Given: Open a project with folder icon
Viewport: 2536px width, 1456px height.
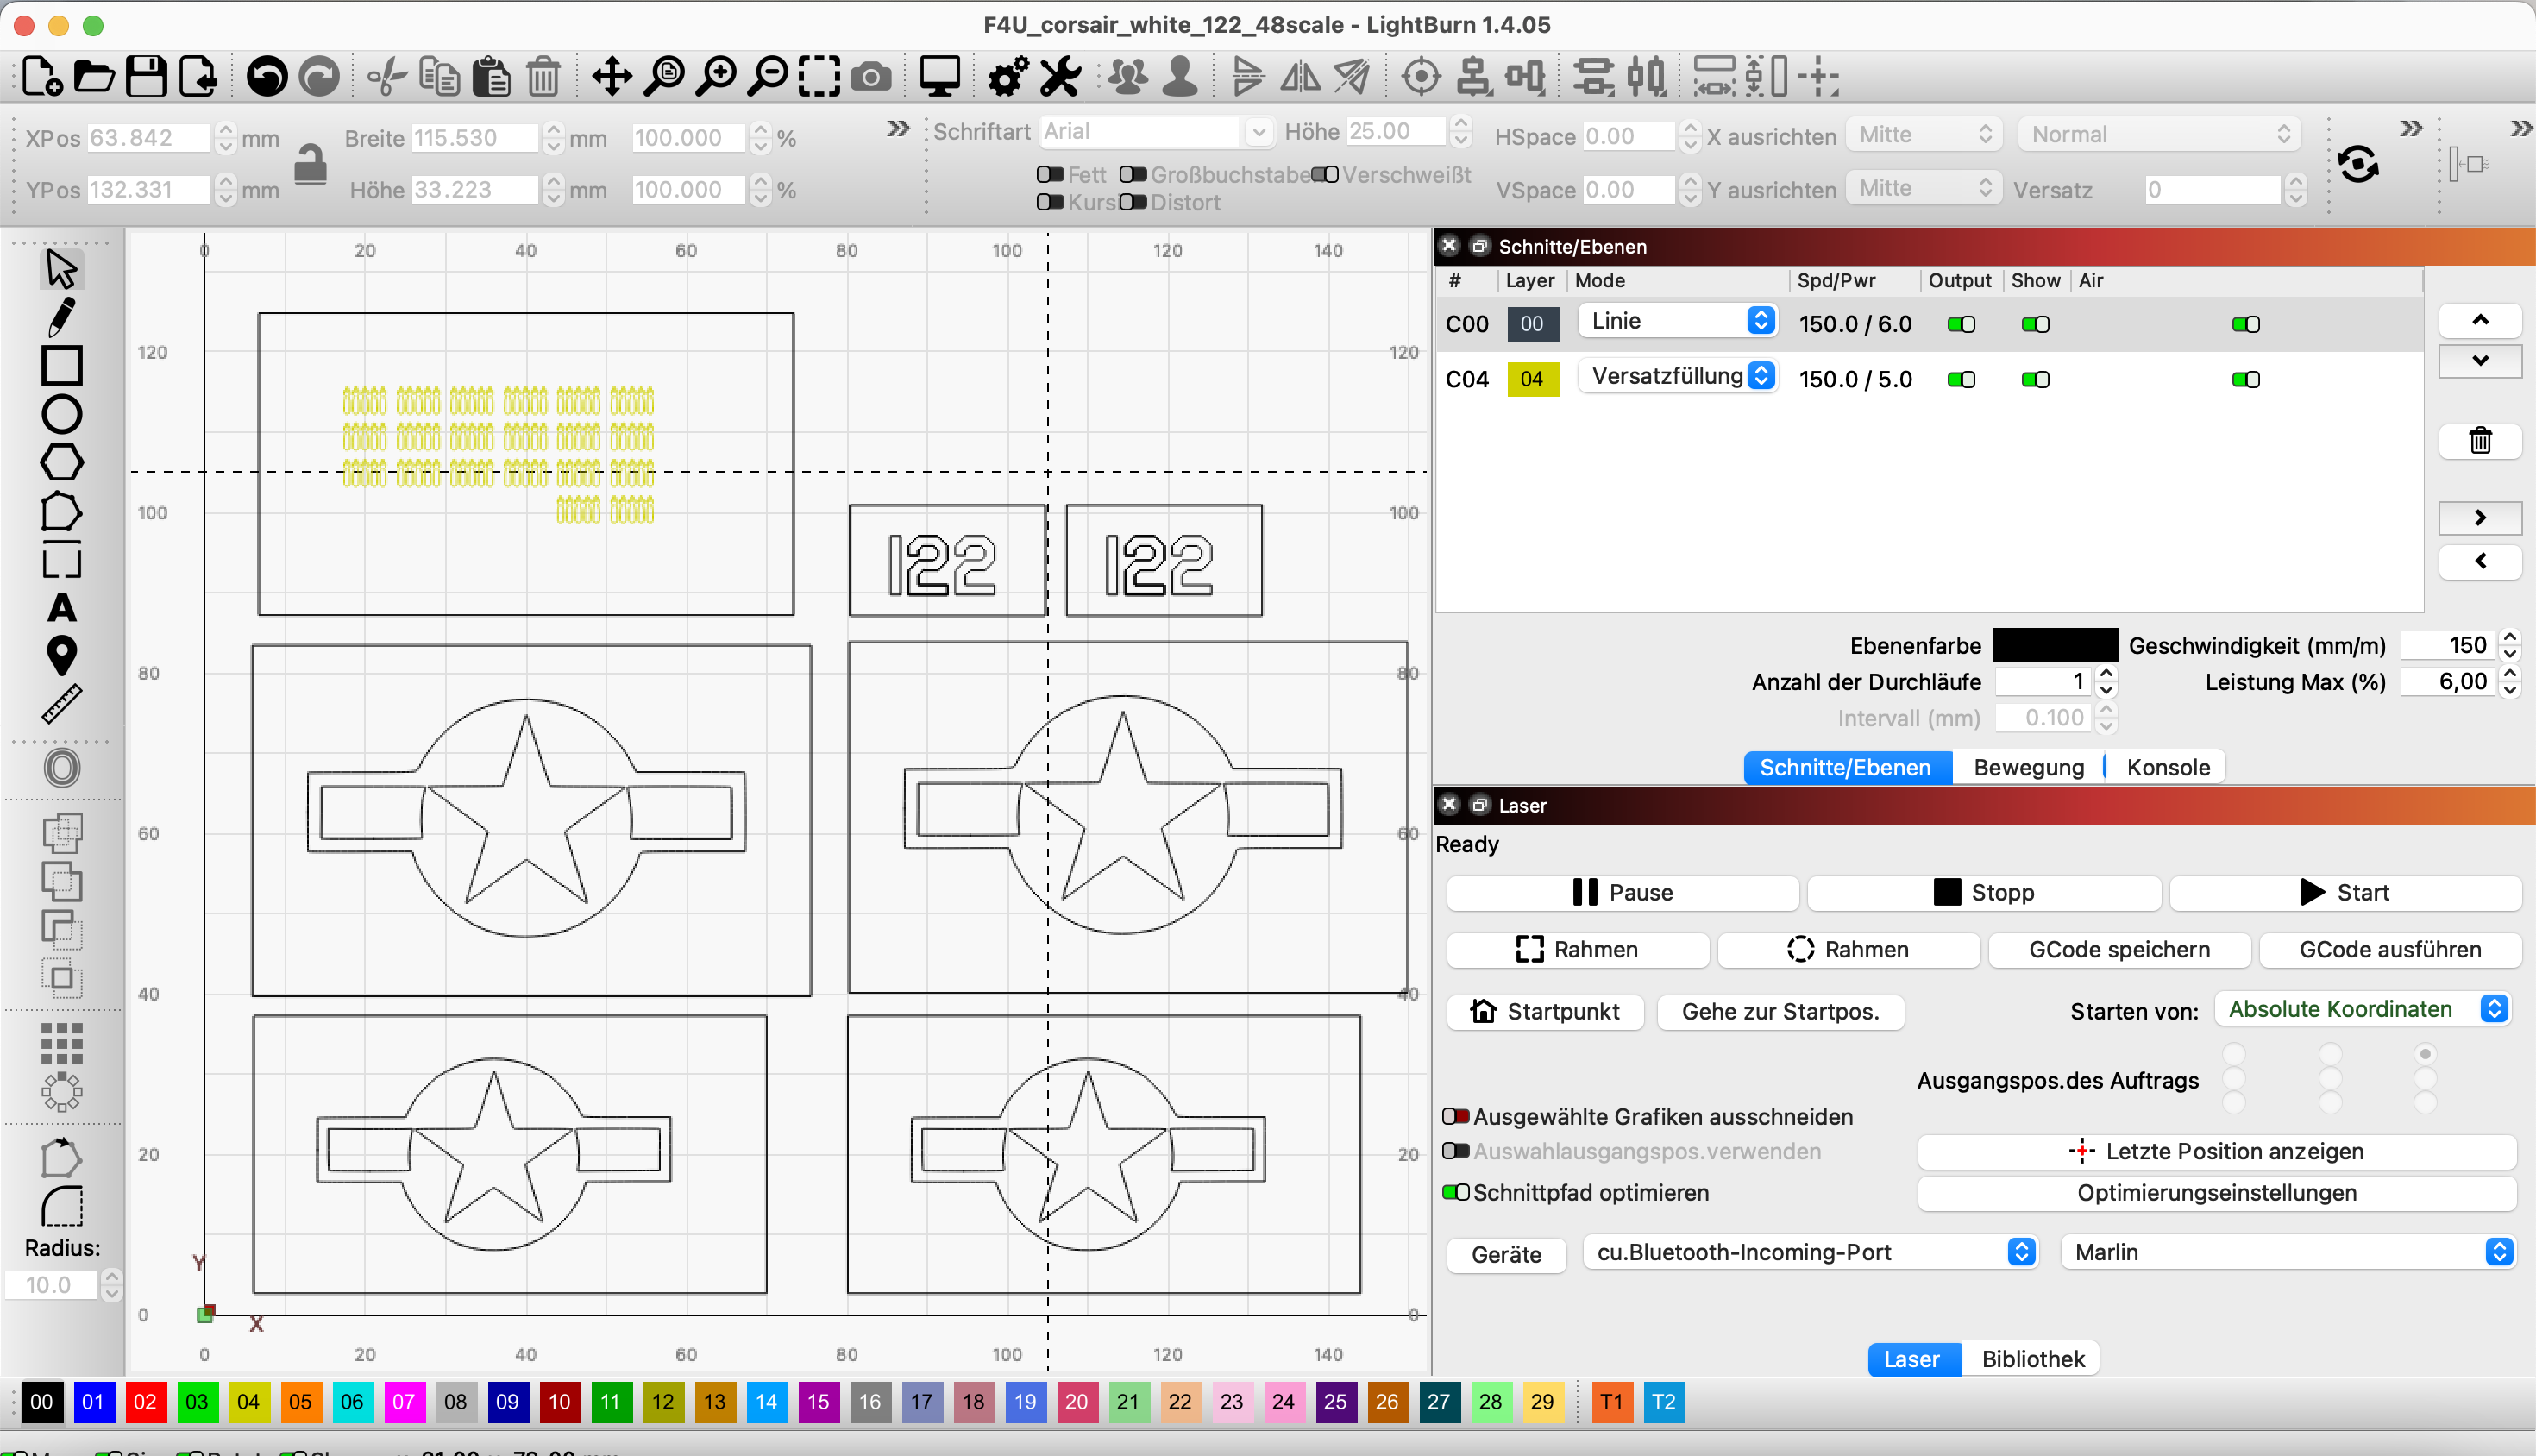Looking at the screenshot, I should (x=94, y=76).
